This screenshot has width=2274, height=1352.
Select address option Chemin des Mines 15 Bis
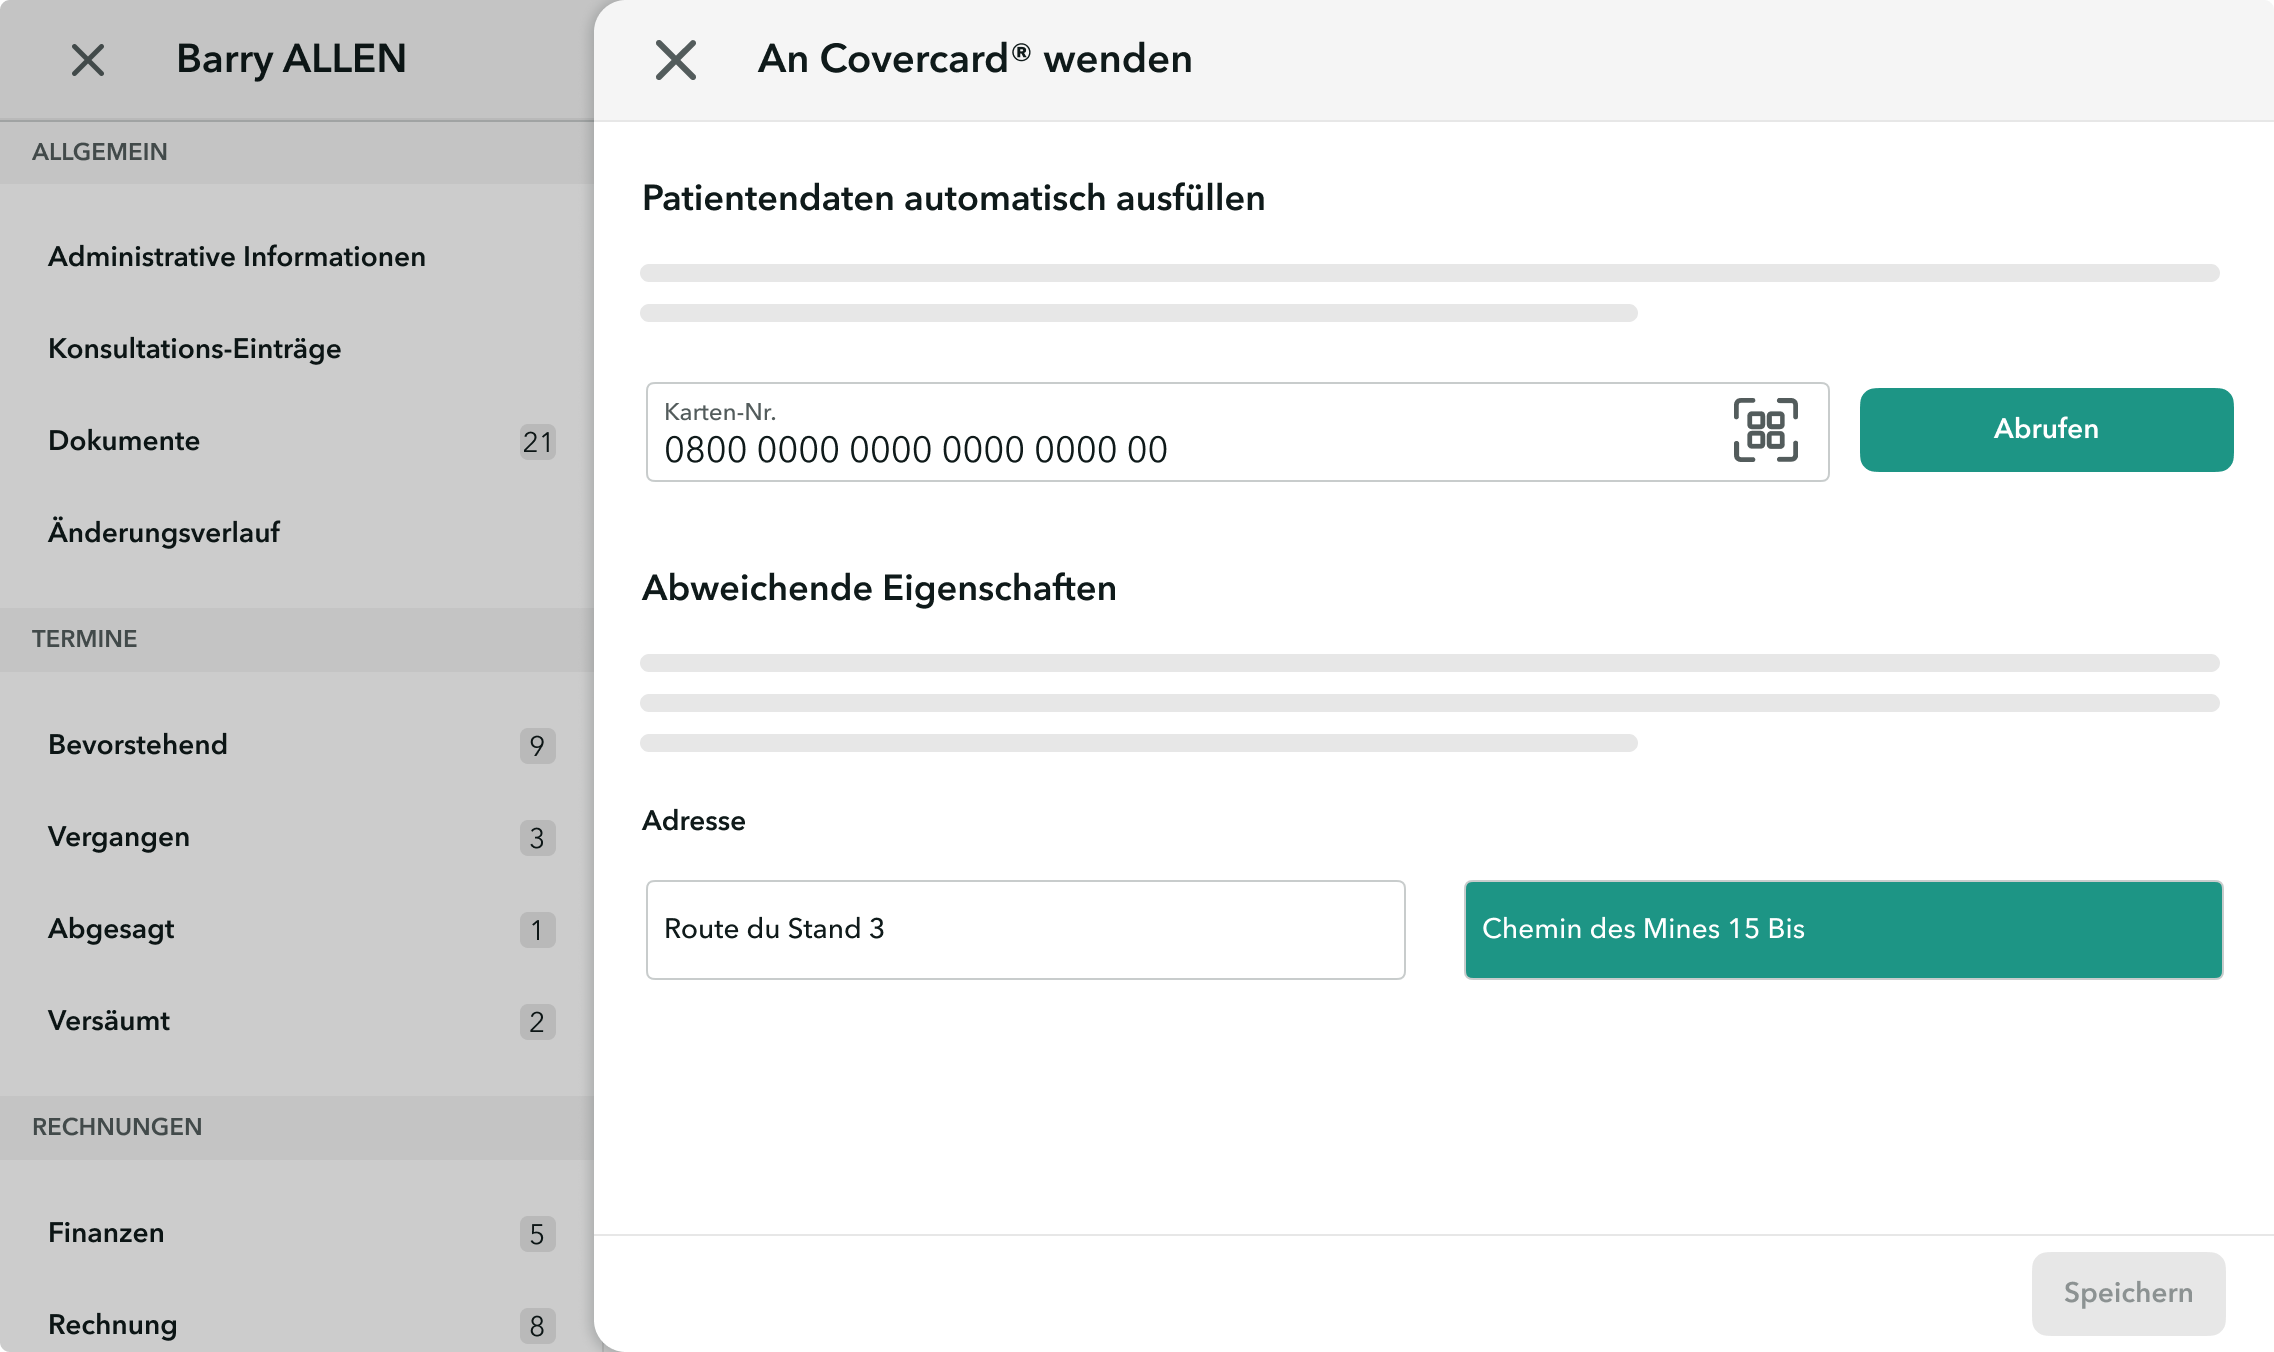point(1843,929)
